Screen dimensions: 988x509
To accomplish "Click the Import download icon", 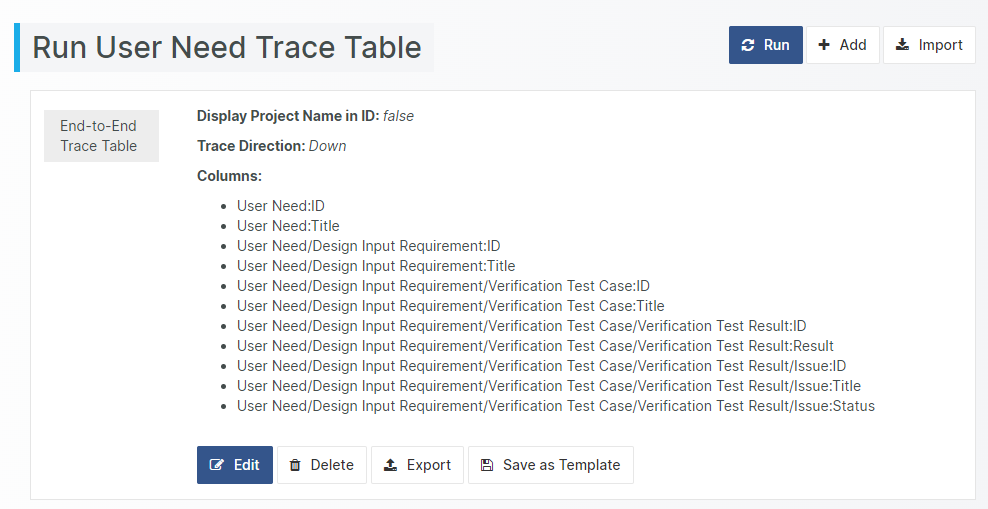I will [902, 45].
